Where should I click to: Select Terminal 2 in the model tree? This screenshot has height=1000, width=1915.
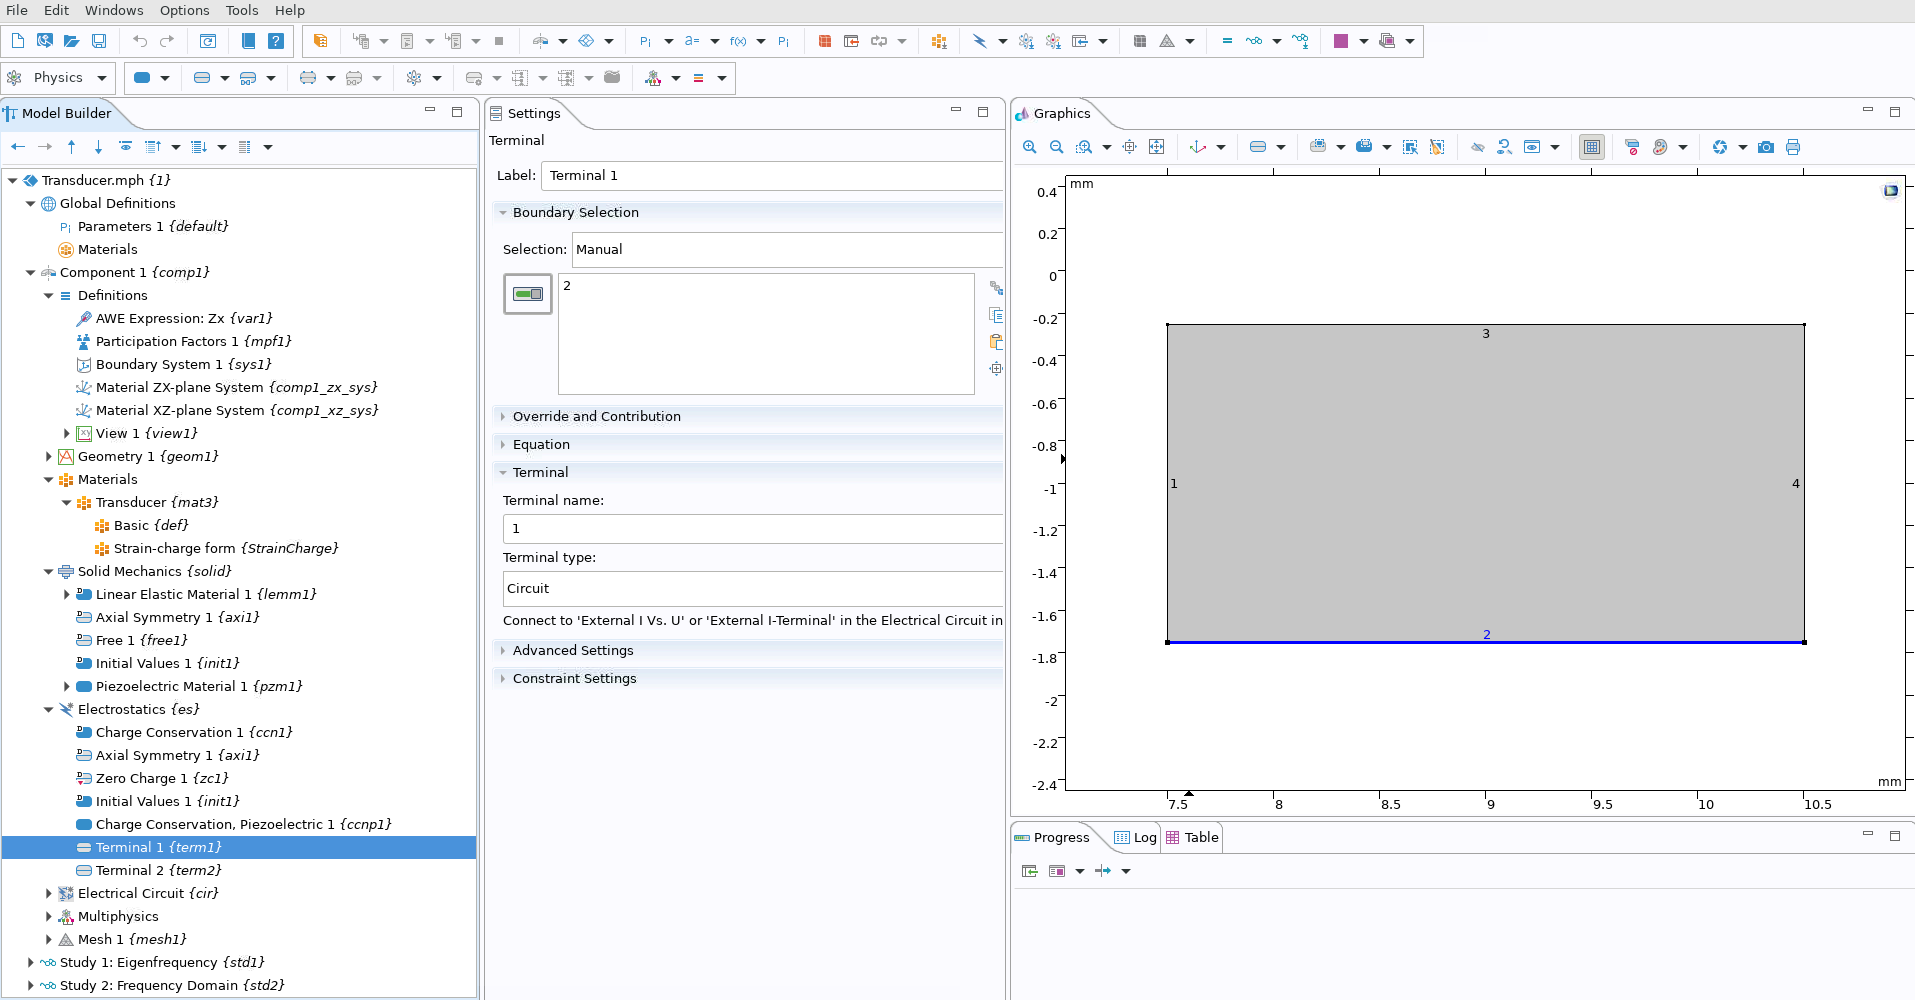click(158, 870)
